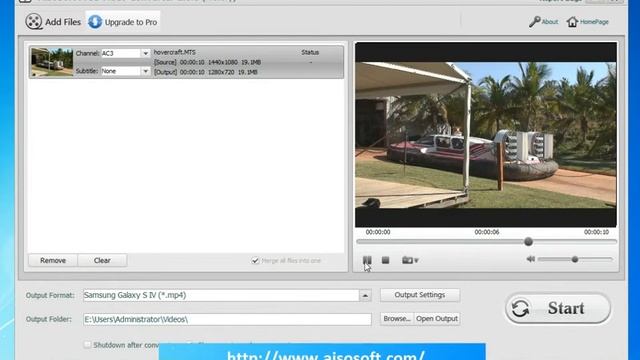640x360 pixels.
Task: Toggle Shutdown after conversion checkbox
Action: pyautogui.click(x=87, y=345)
